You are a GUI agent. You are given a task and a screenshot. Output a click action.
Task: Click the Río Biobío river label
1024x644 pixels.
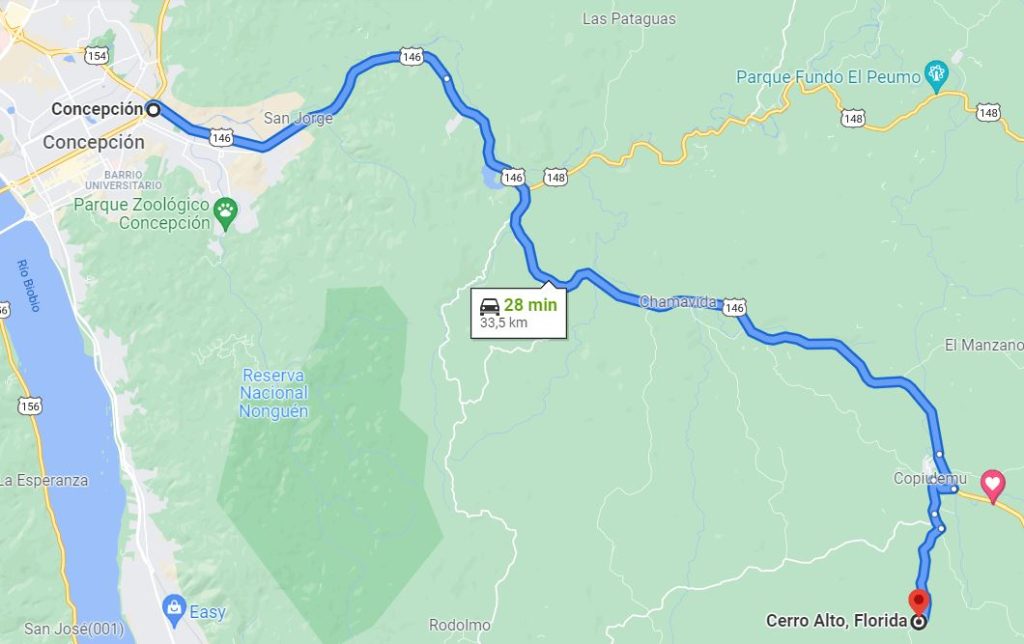[x=29, y=285]
